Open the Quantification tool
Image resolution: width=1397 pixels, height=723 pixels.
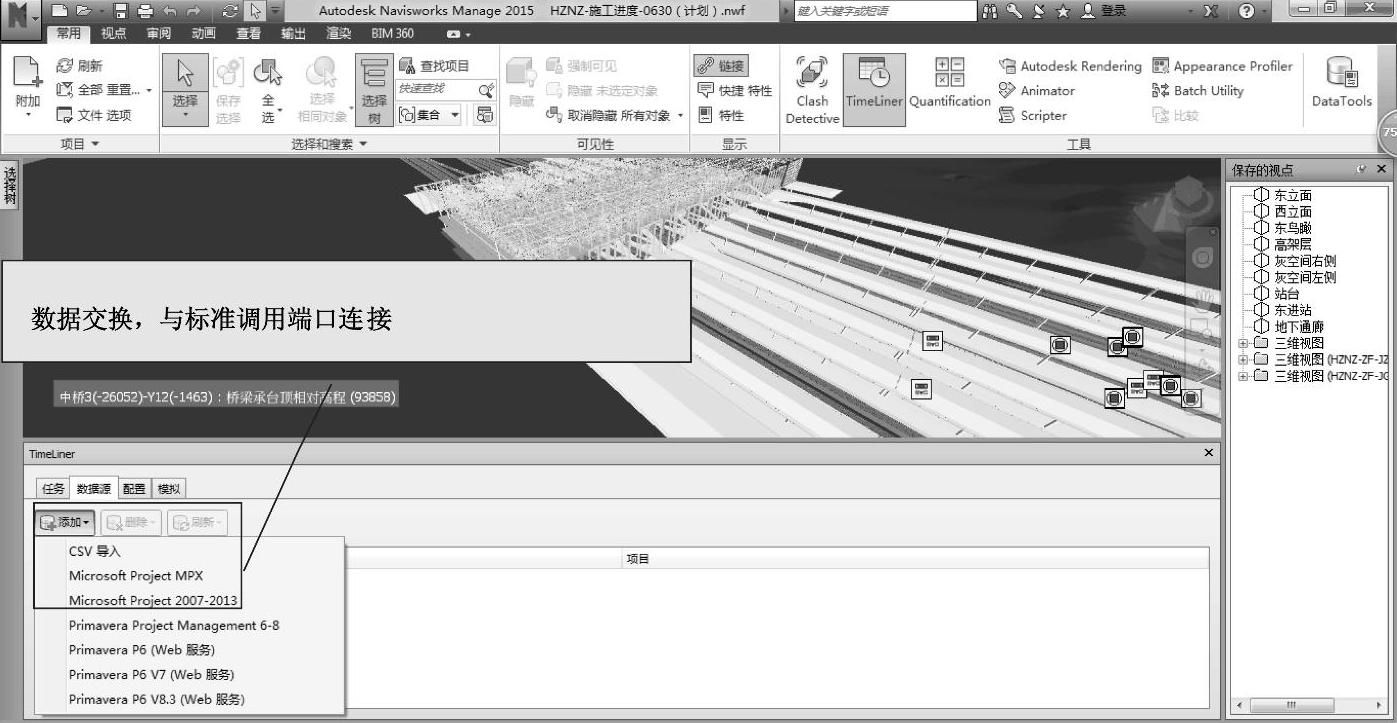tap(949, 82)
